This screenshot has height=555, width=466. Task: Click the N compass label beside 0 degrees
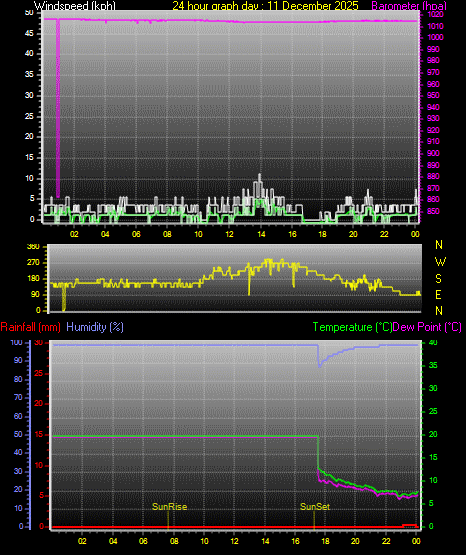point(439,311)
